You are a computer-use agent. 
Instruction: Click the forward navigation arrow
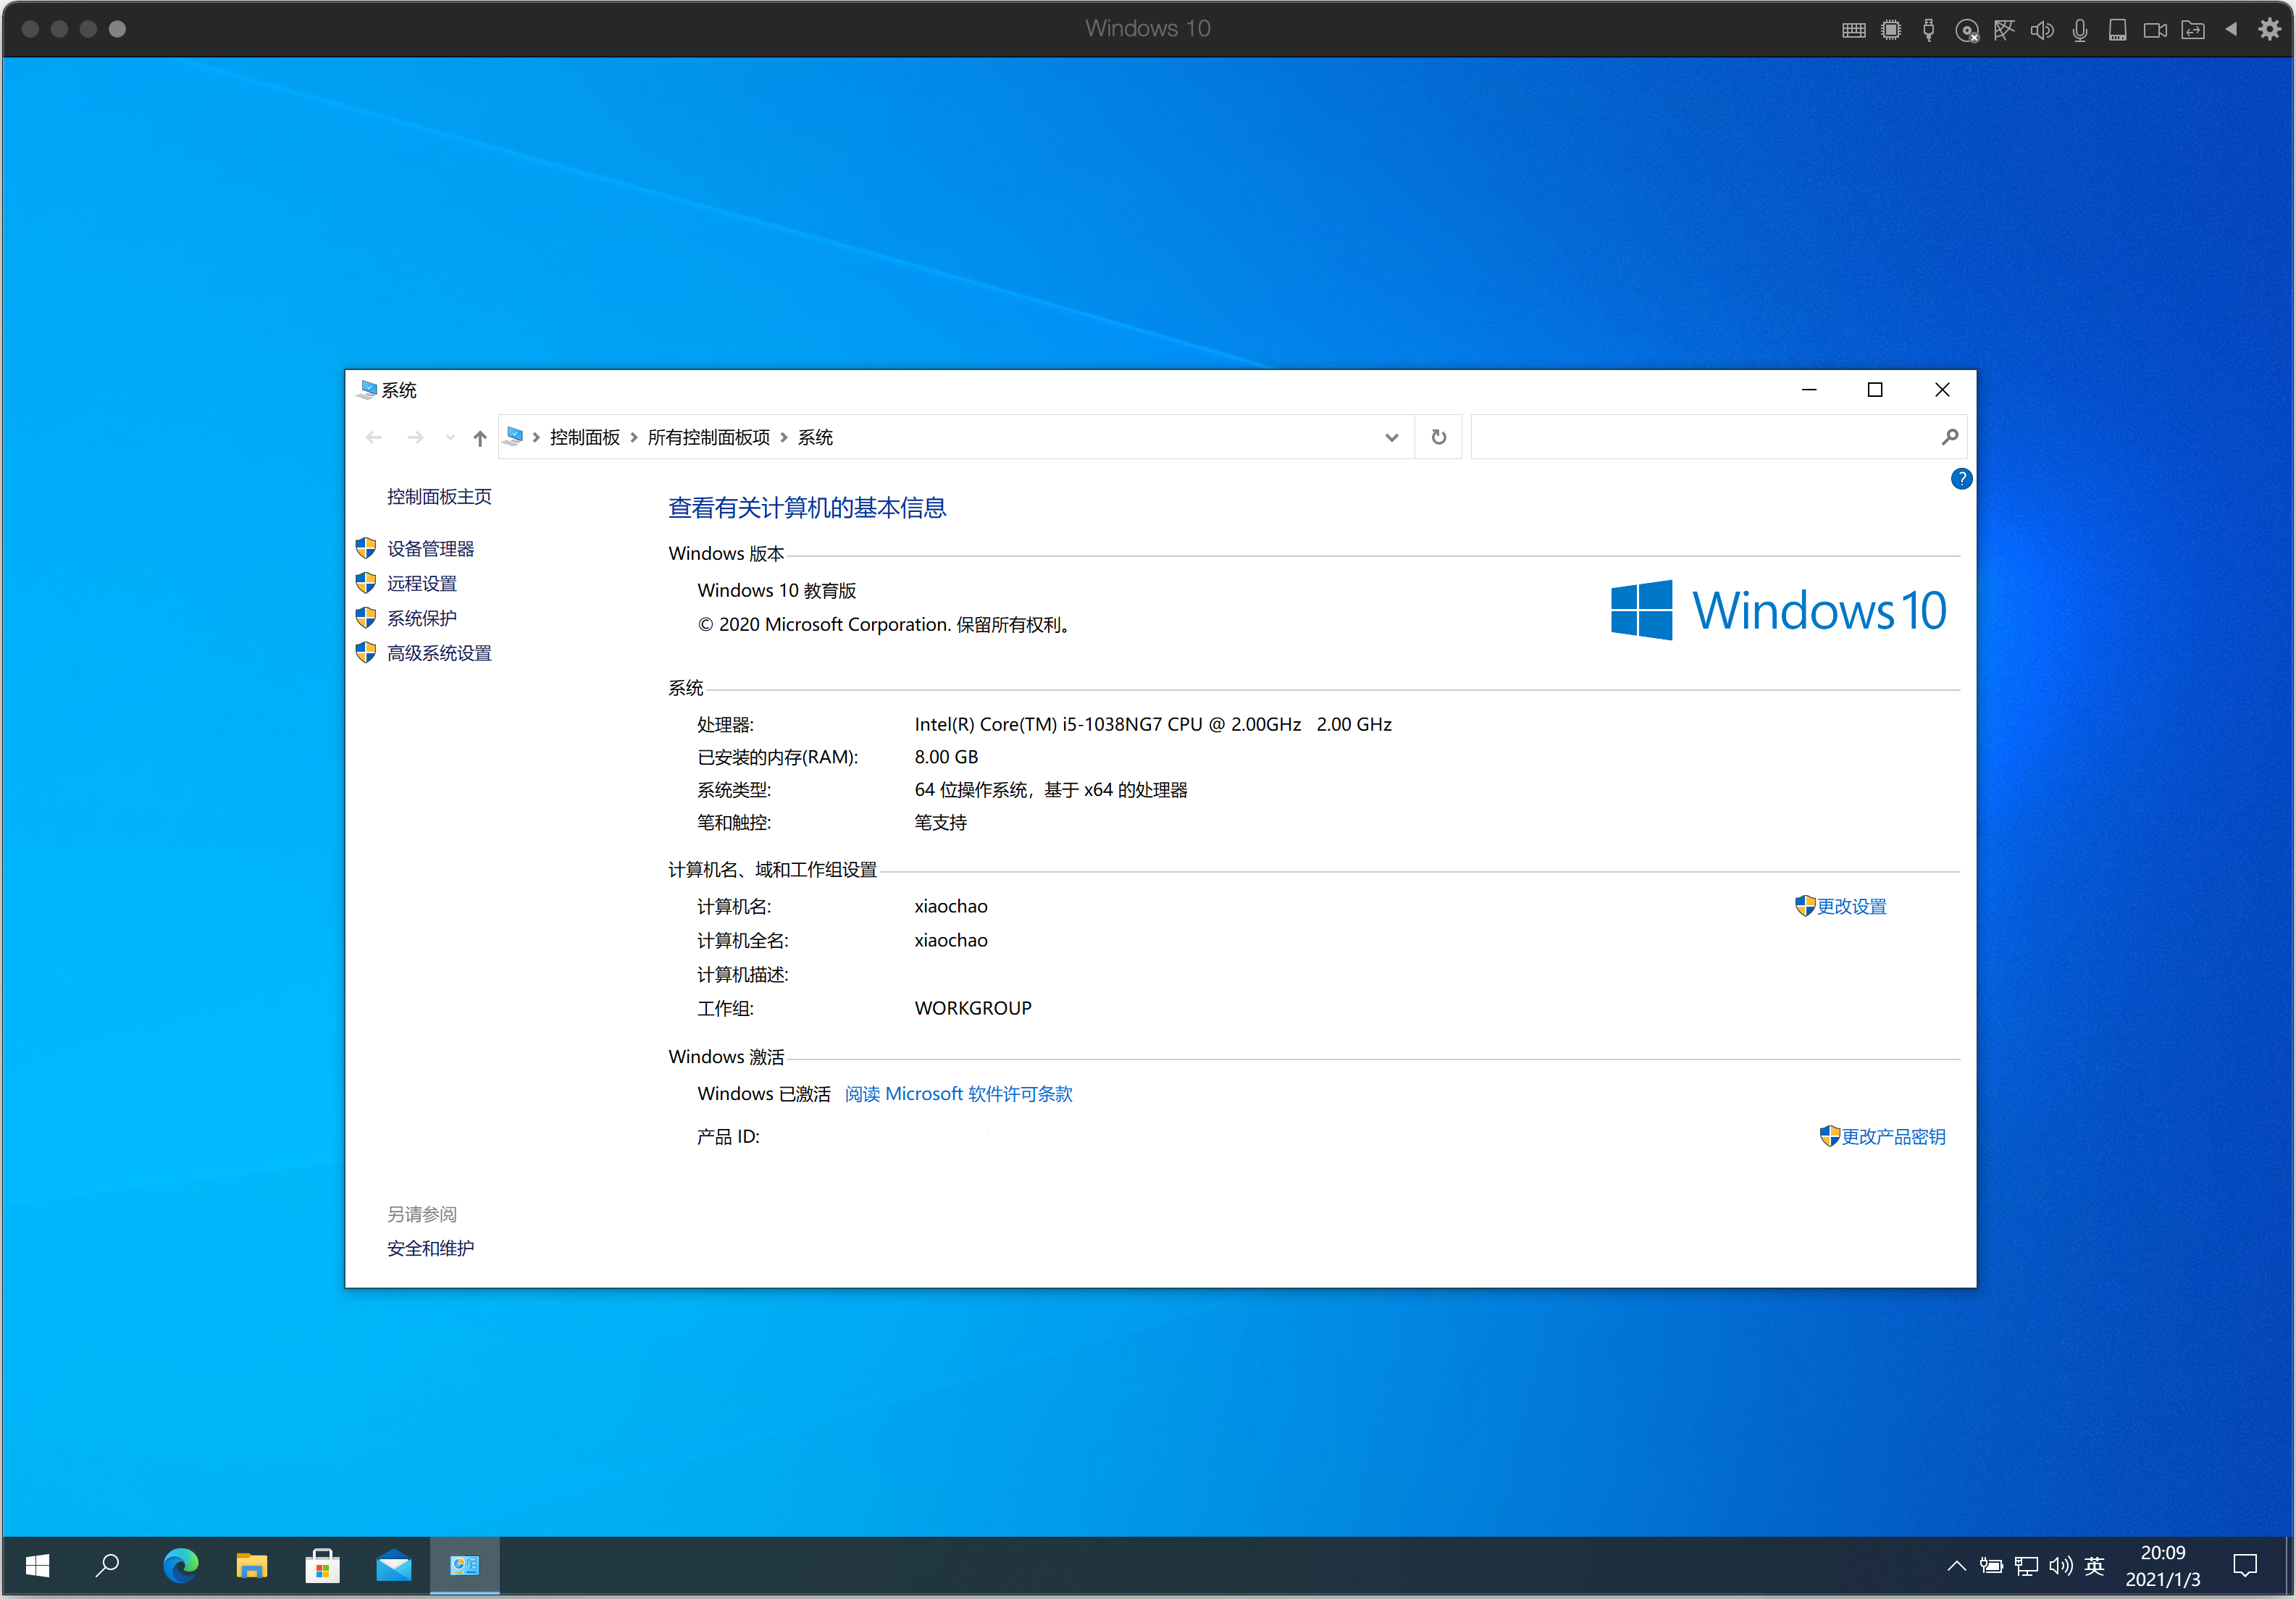click(x=415, y=437)
